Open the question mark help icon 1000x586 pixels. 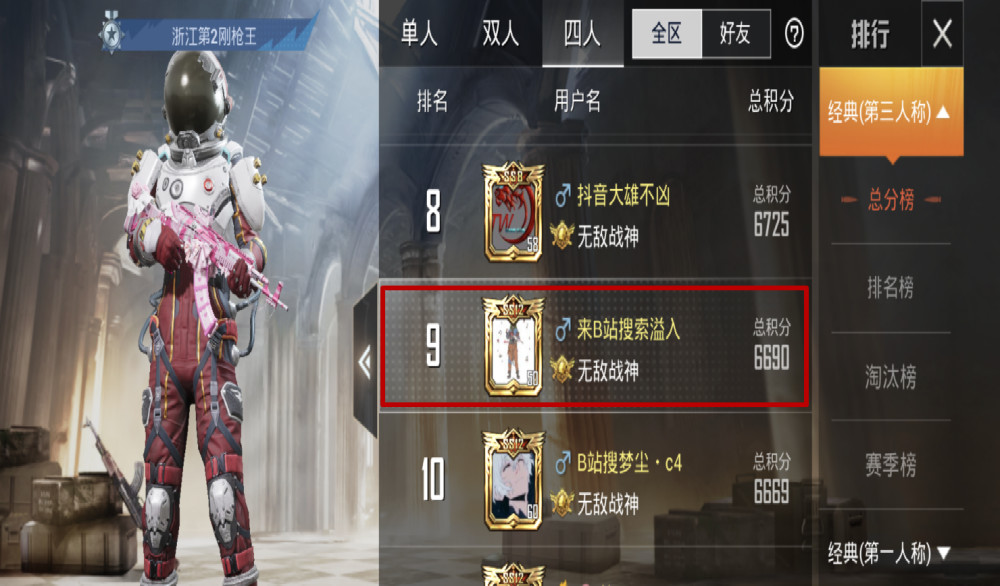[x=794, y=34]
